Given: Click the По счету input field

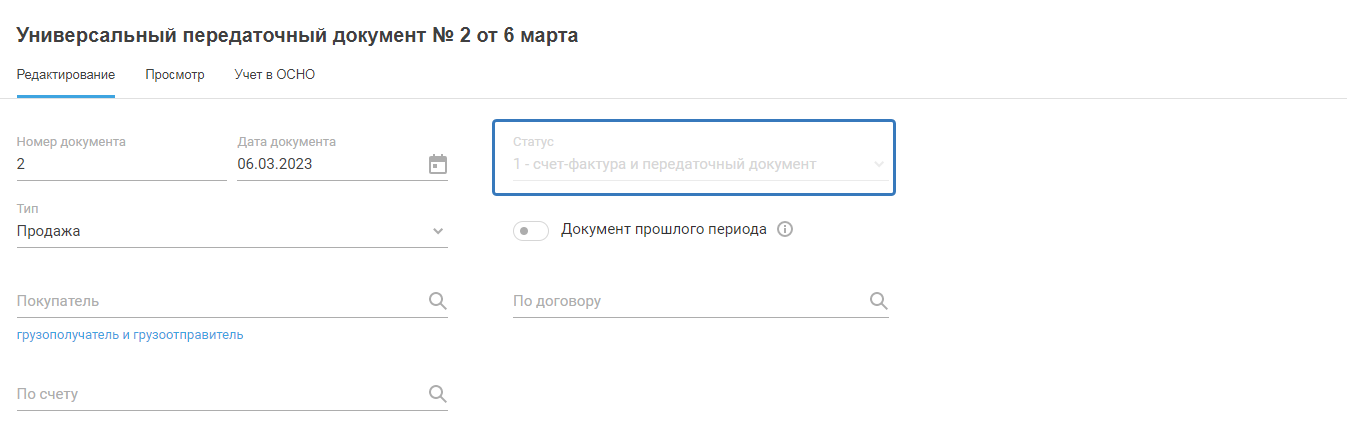Looking at the screenshot, I should (x=215, y=394).
